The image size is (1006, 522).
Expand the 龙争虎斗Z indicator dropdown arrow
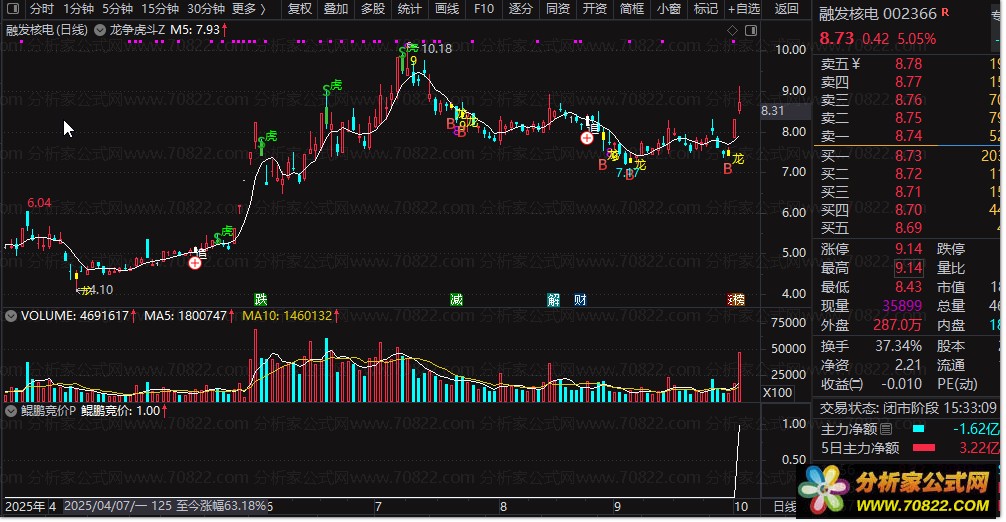(x=100, y=29)
